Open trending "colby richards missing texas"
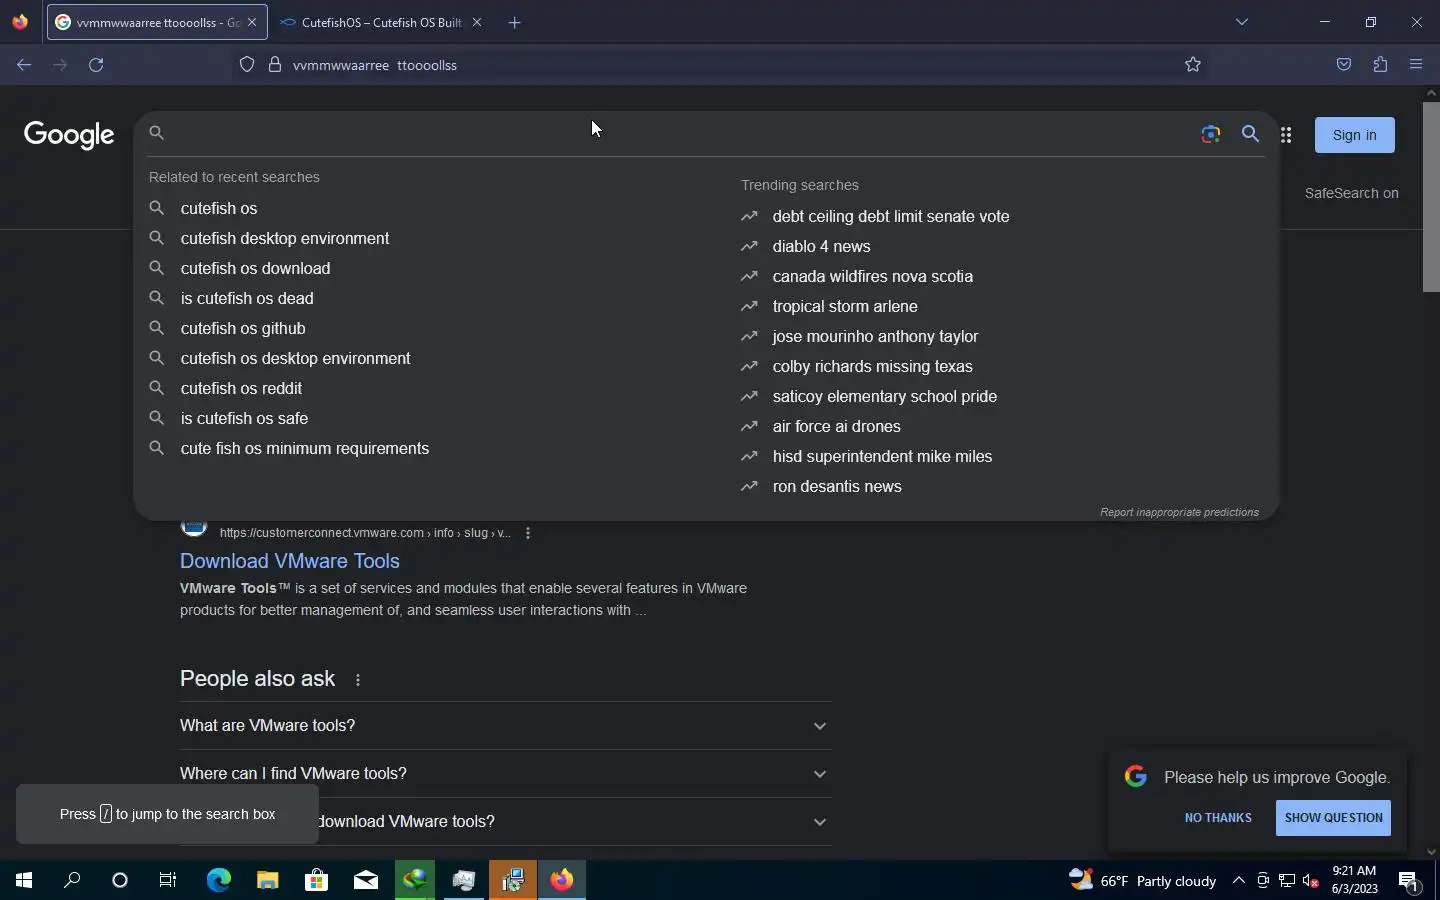 tap(872, 366)
